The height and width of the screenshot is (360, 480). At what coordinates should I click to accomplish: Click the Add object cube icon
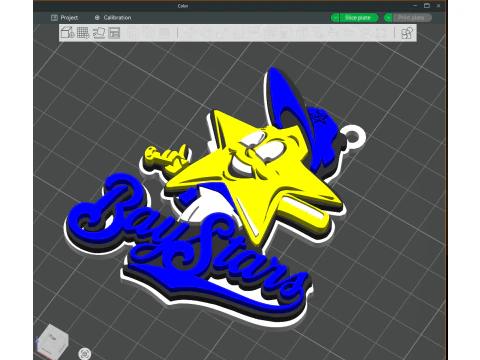[x=67, y=33]
